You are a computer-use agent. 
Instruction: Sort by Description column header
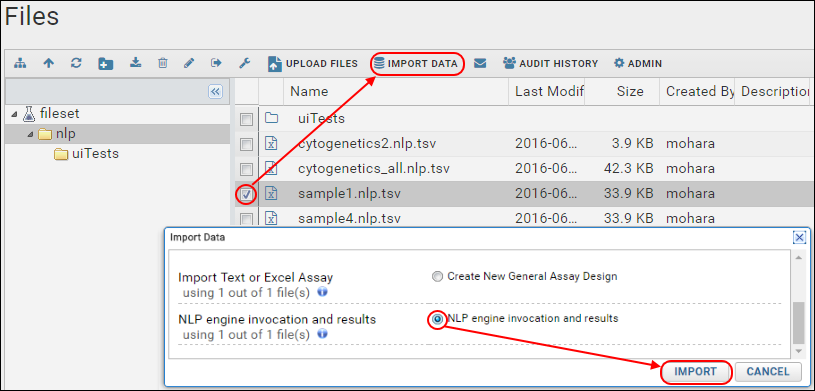pos(772,92)
